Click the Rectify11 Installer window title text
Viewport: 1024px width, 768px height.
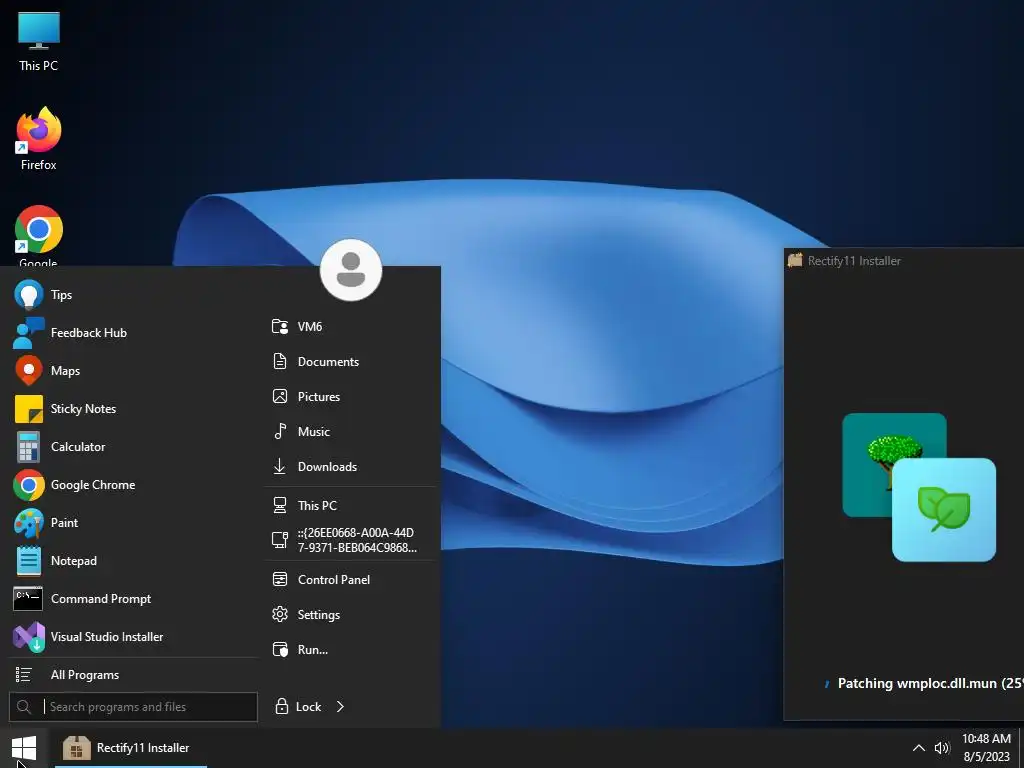pos(854,261)
